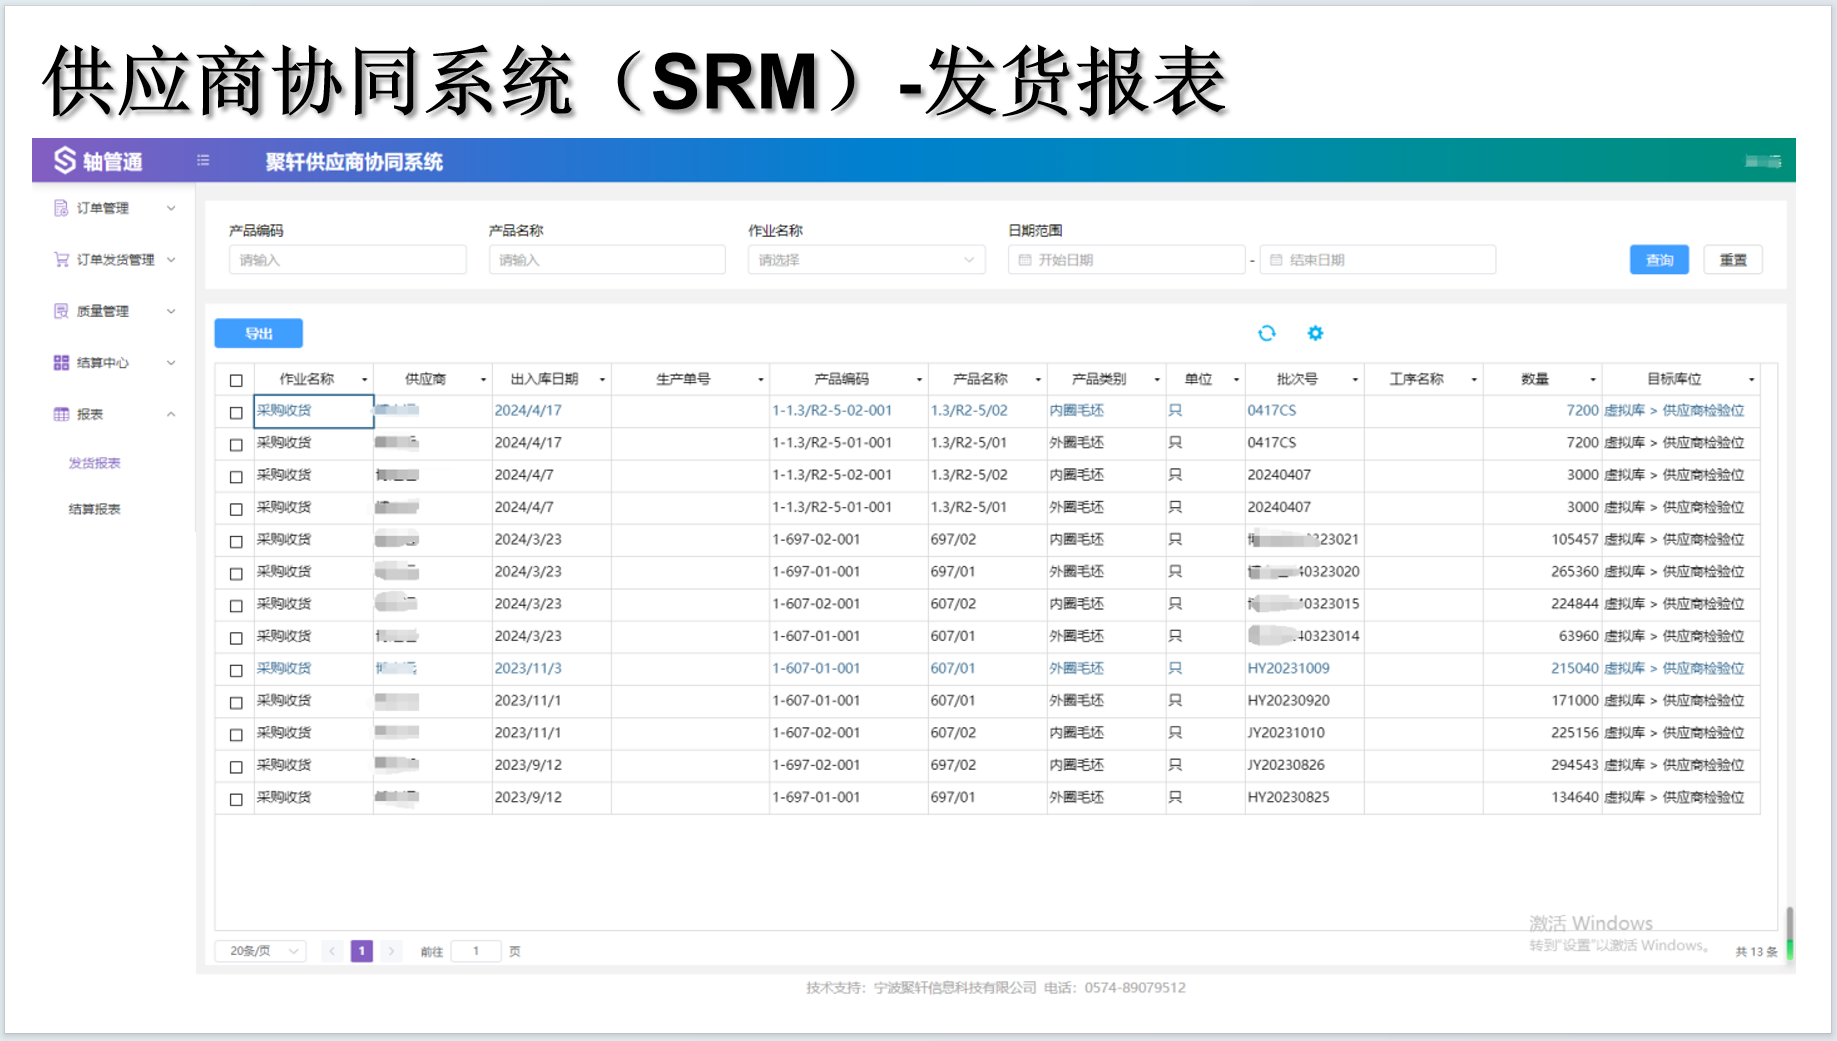Screen dimensions: 1837x1041
Task: Expand 质量管理 menu
Action: [171, 311]
